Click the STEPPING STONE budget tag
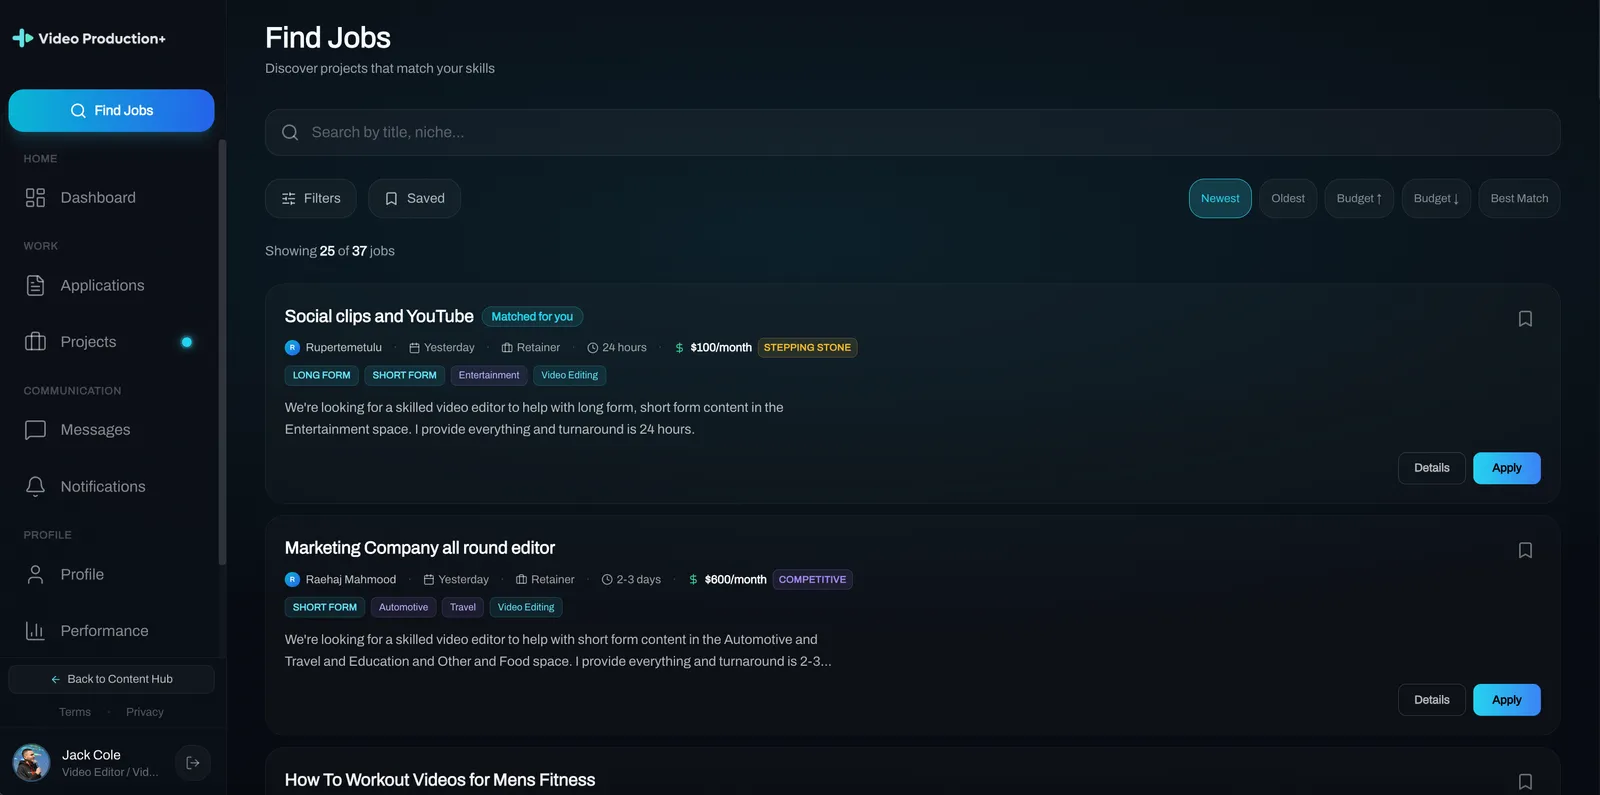Viewport: 1600px width, 795px height. pos(807,348)
